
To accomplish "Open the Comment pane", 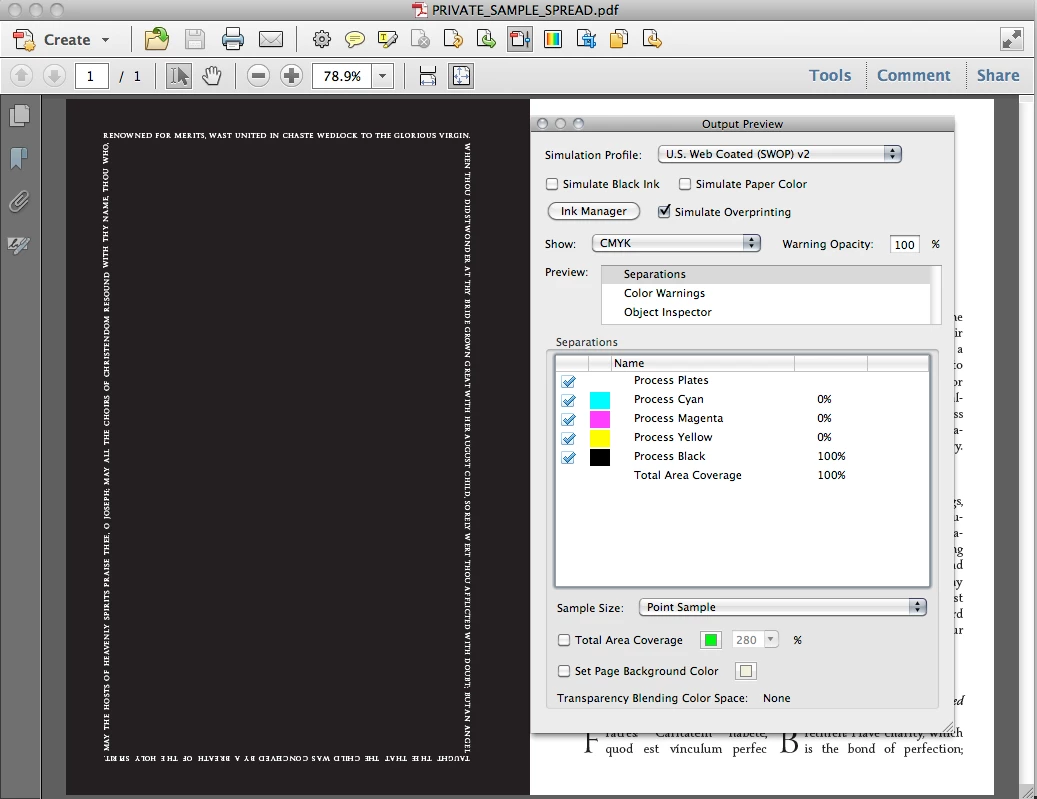I will point(913,75).
